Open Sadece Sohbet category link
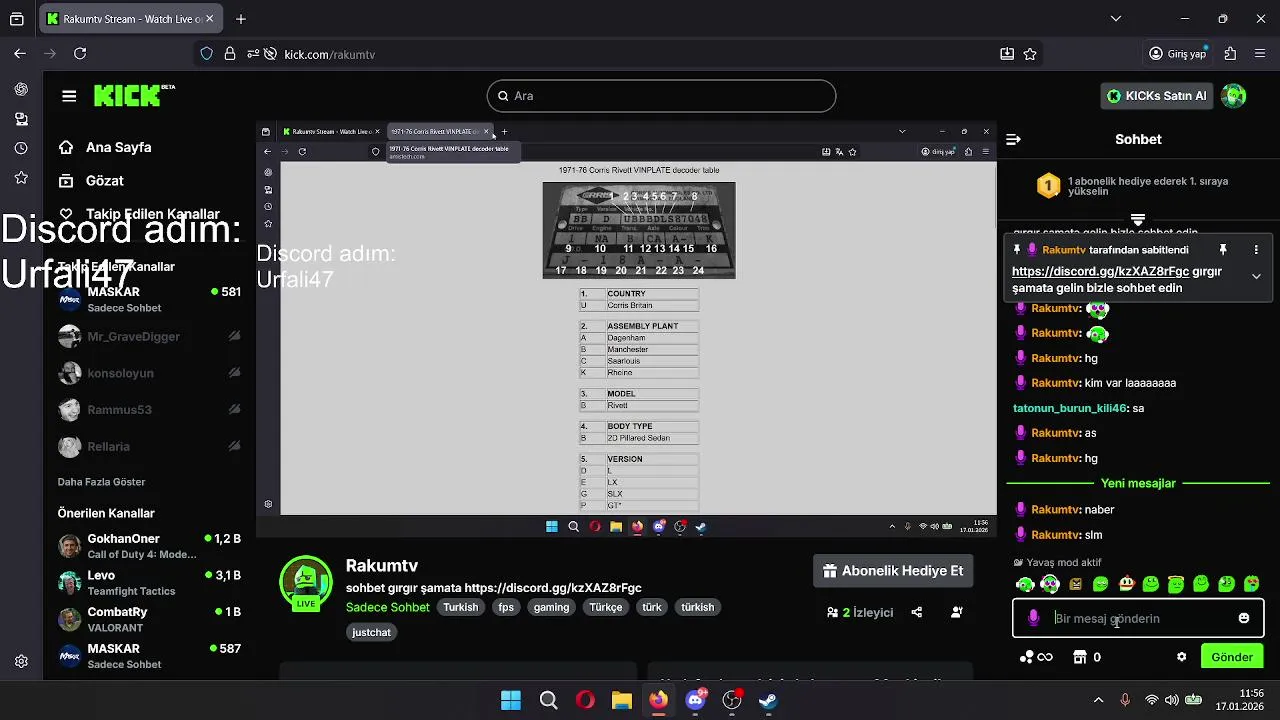The height and width of the screenshot is (720, 1280). (388, 607)
